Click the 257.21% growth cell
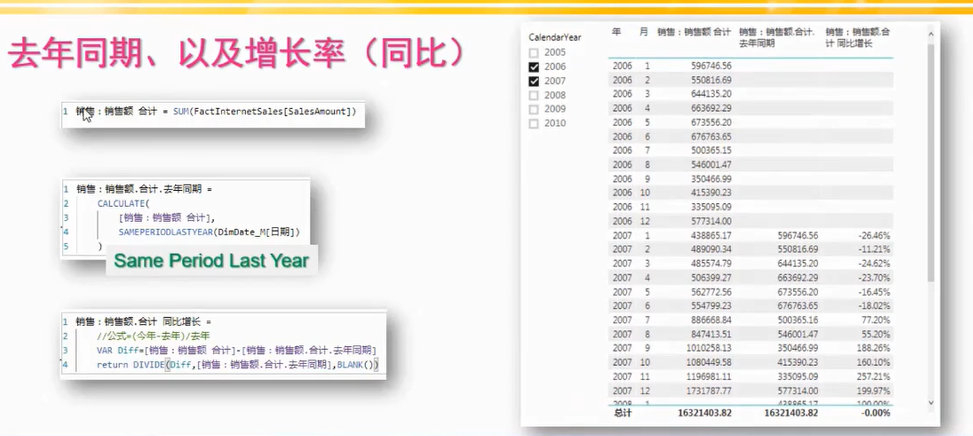 874,376
